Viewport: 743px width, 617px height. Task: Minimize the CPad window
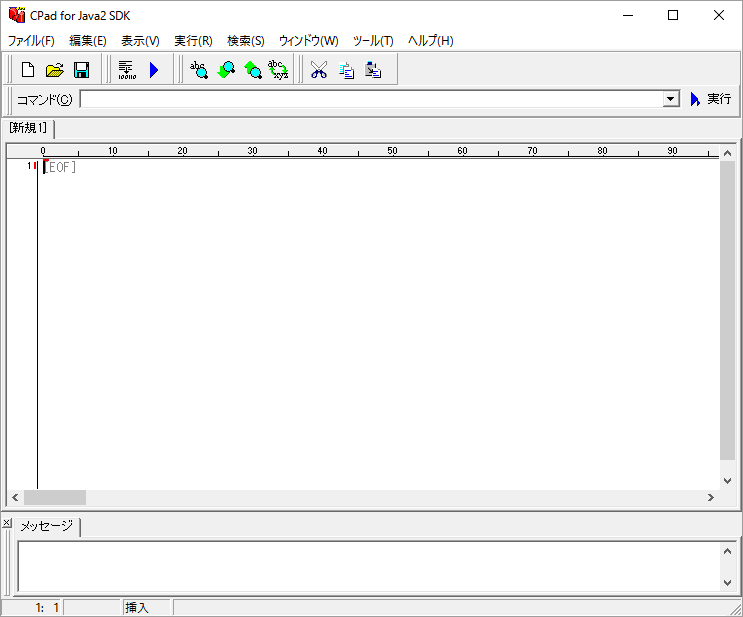tap(628, 15)
